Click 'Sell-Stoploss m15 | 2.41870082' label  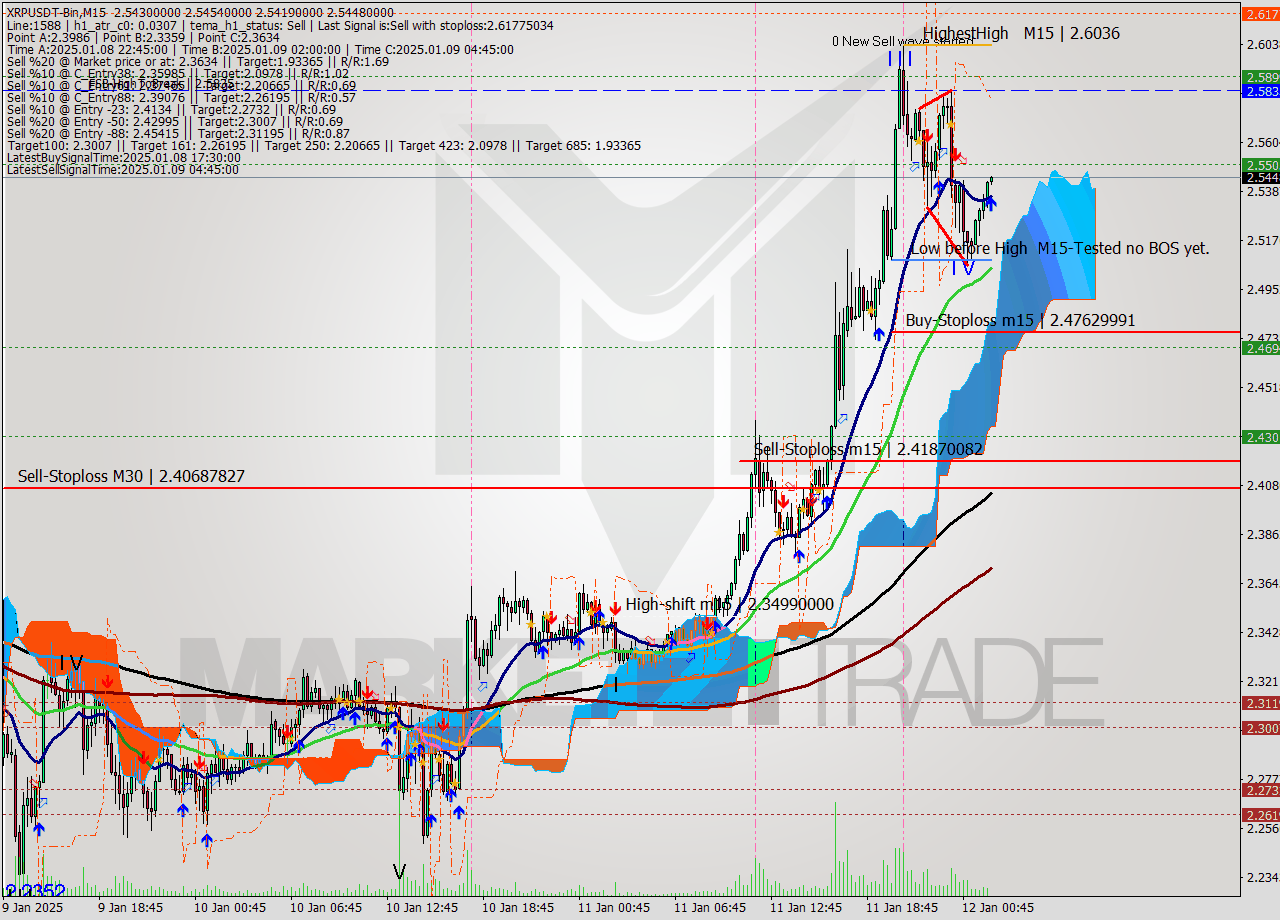(x=868, y=450)
